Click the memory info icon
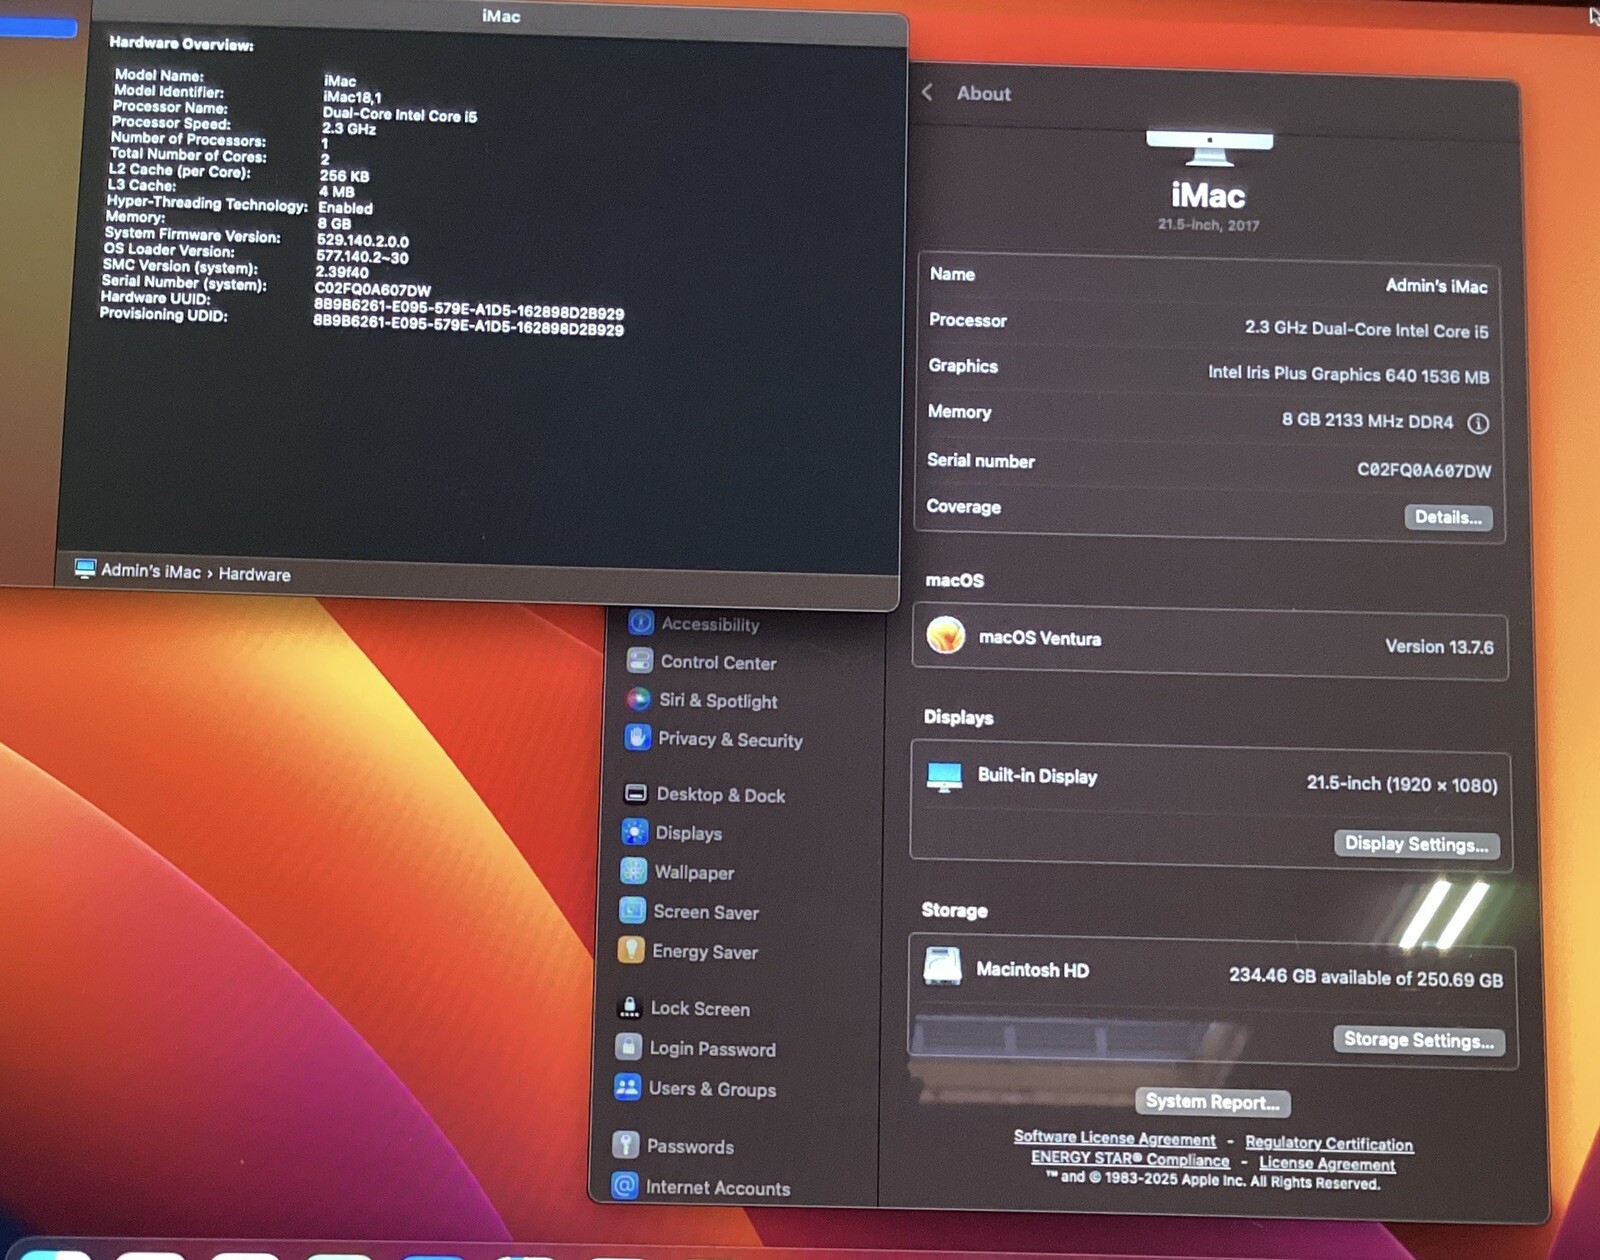This screenshot has width=1600, height=1260. (x=1478, y=423)
